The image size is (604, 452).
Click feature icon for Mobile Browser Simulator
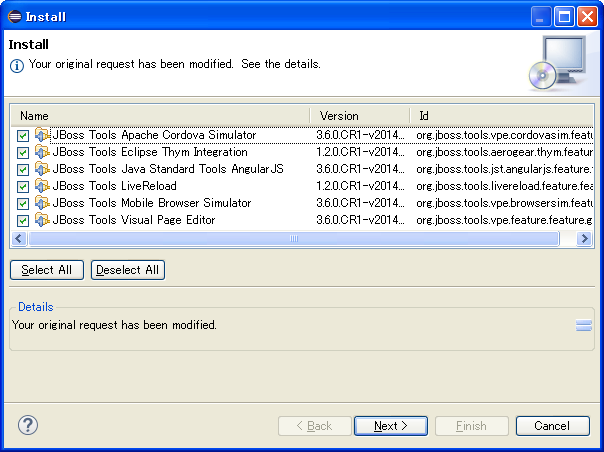coord(42,203)
